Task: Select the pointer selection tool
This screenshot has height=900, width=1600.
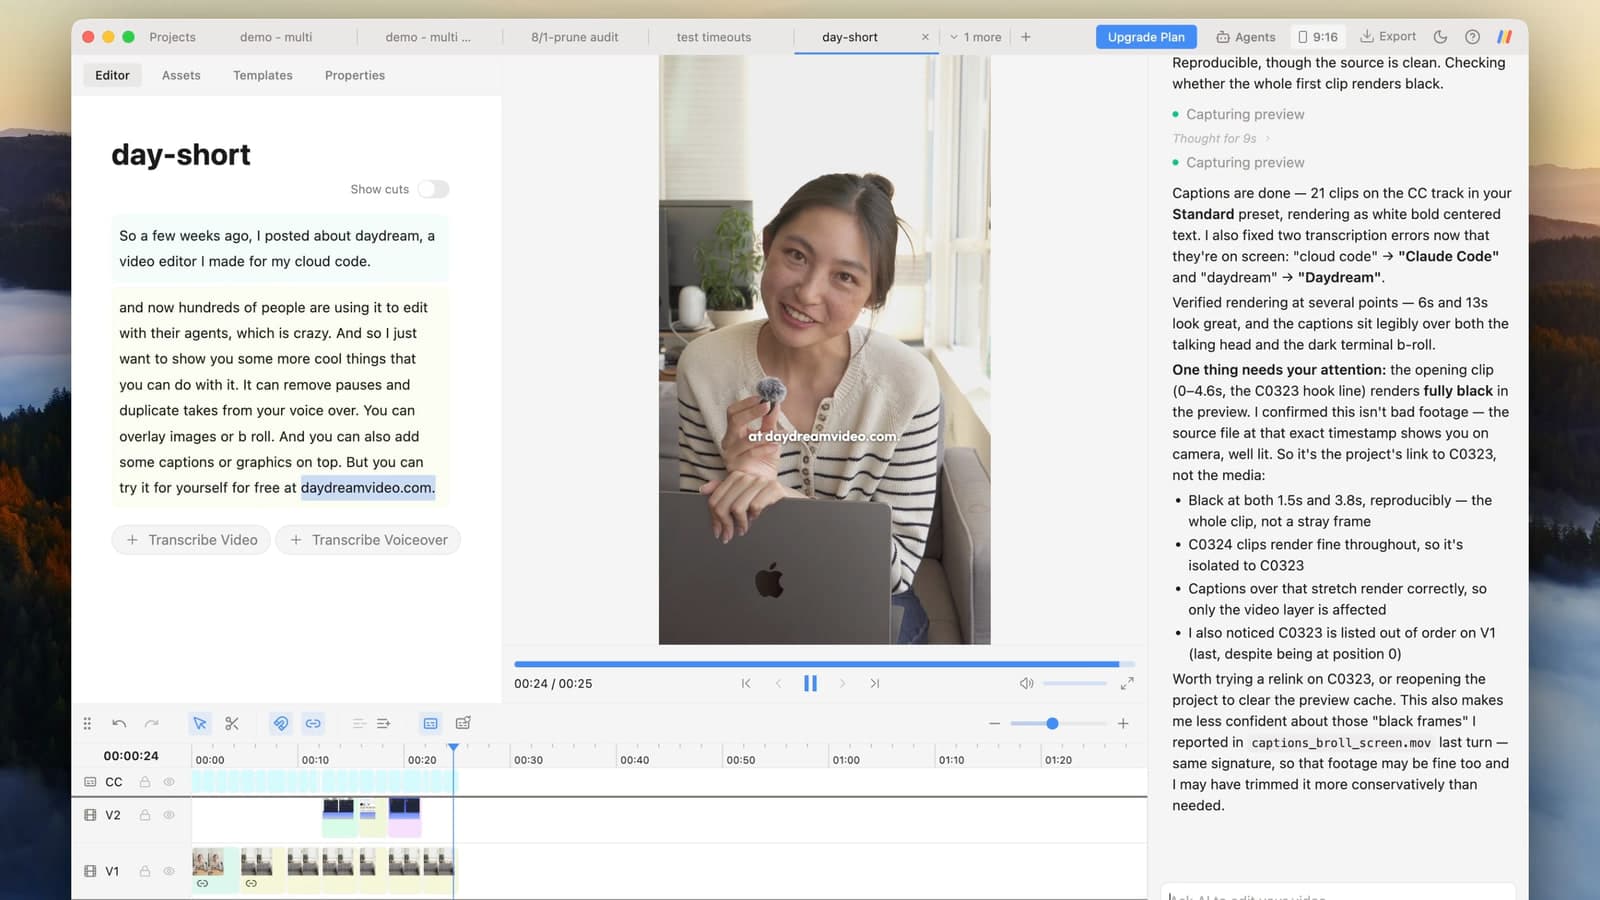Action: tap(200, 723)
